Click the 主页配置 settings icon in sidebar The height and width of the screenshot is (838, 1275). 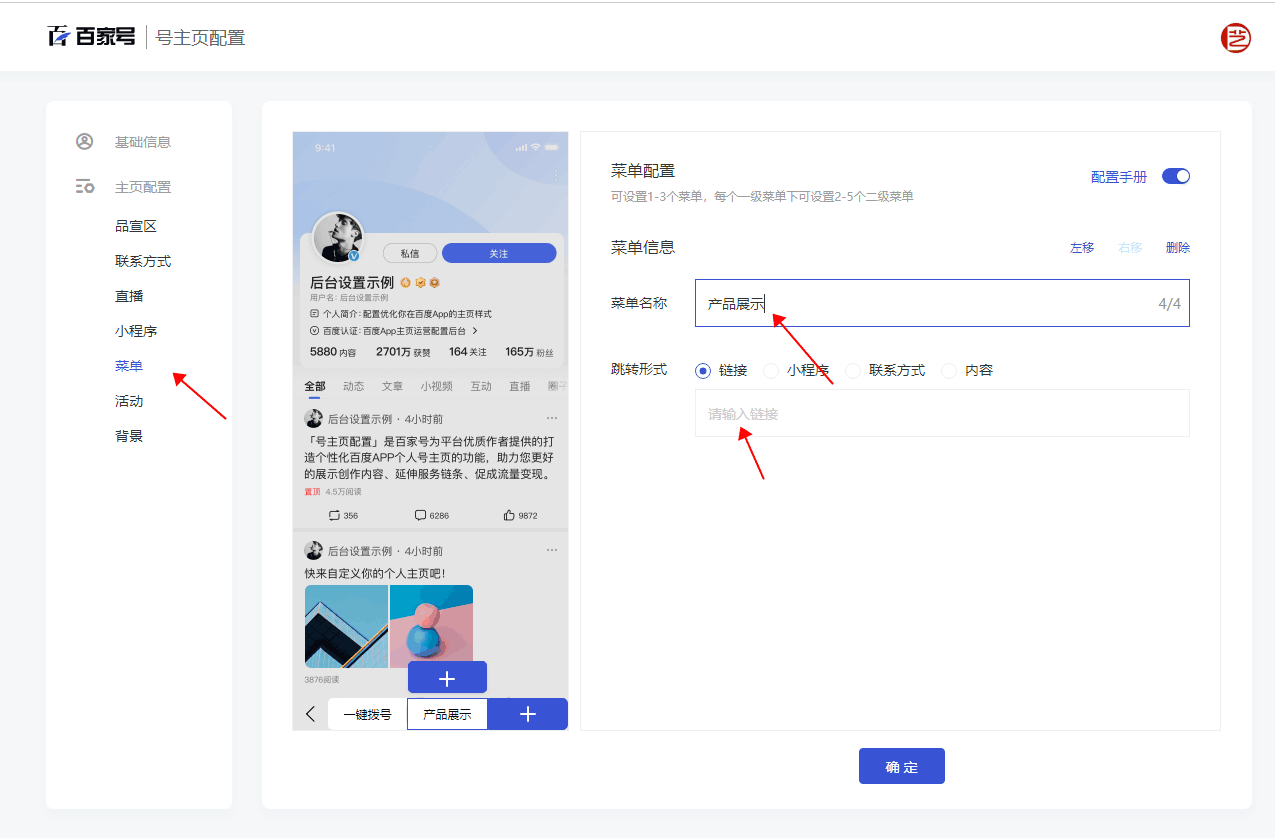(x=84, y=186)
